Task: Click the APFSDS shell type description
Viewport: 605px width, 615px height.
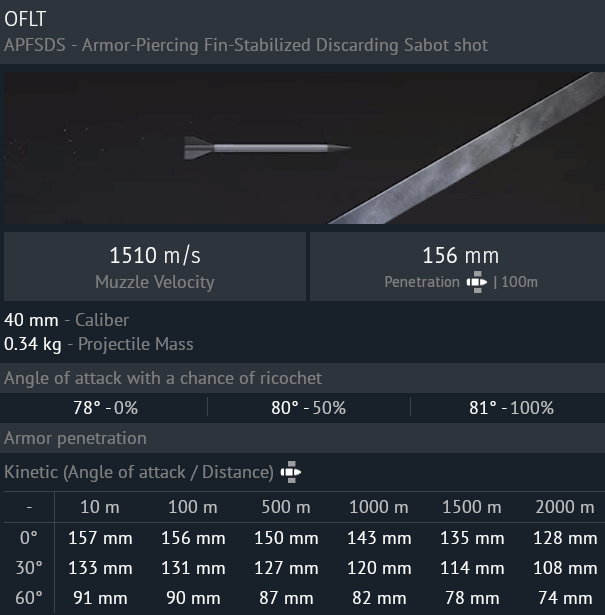Action: 246,45
